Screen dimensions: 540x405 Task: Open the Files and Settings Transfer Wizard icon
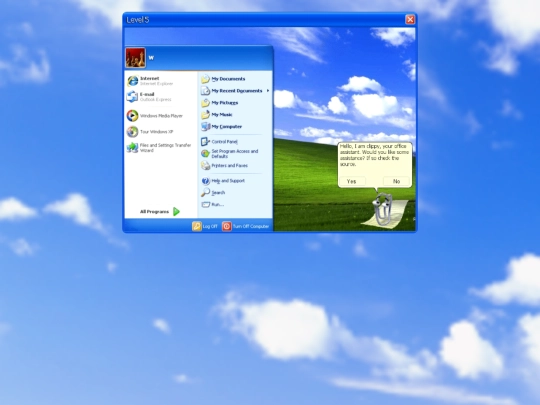tap(133, 147)
